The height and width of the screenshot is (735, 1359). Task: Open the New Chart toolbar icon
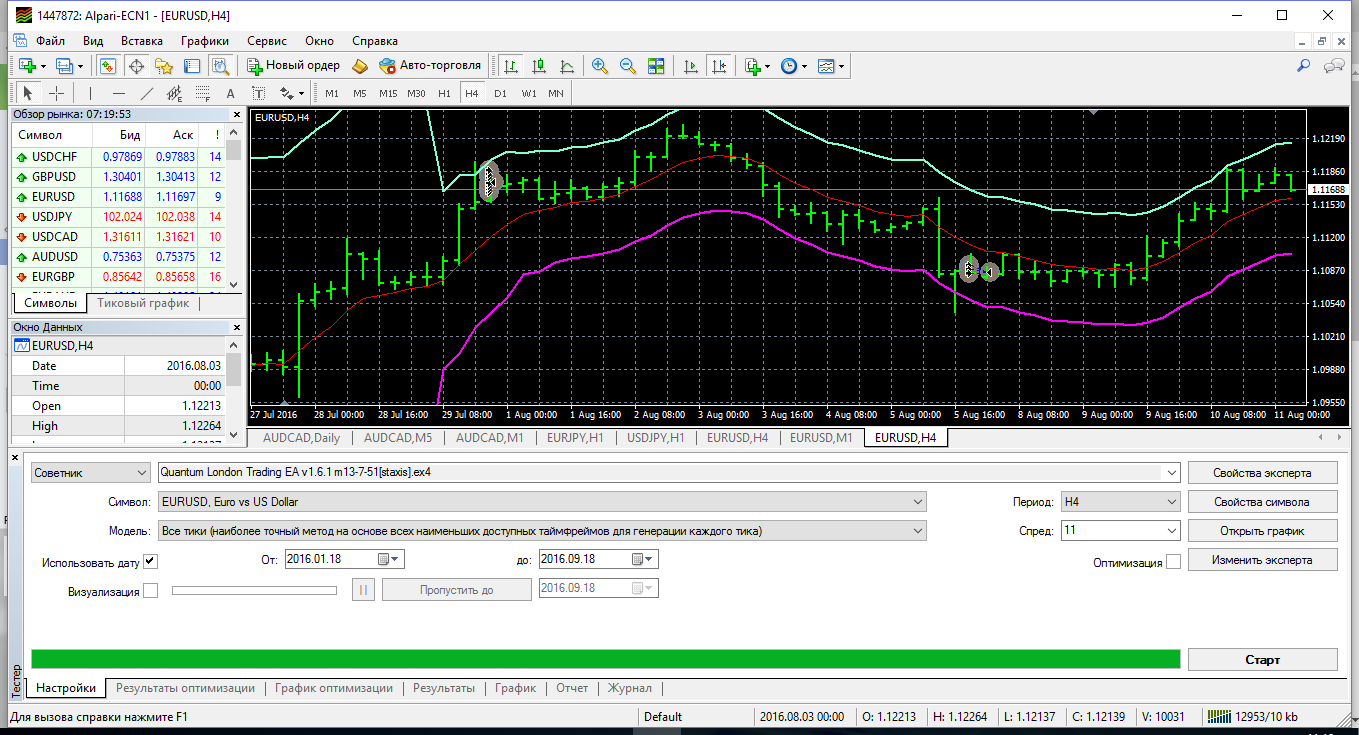coord(27,66)
